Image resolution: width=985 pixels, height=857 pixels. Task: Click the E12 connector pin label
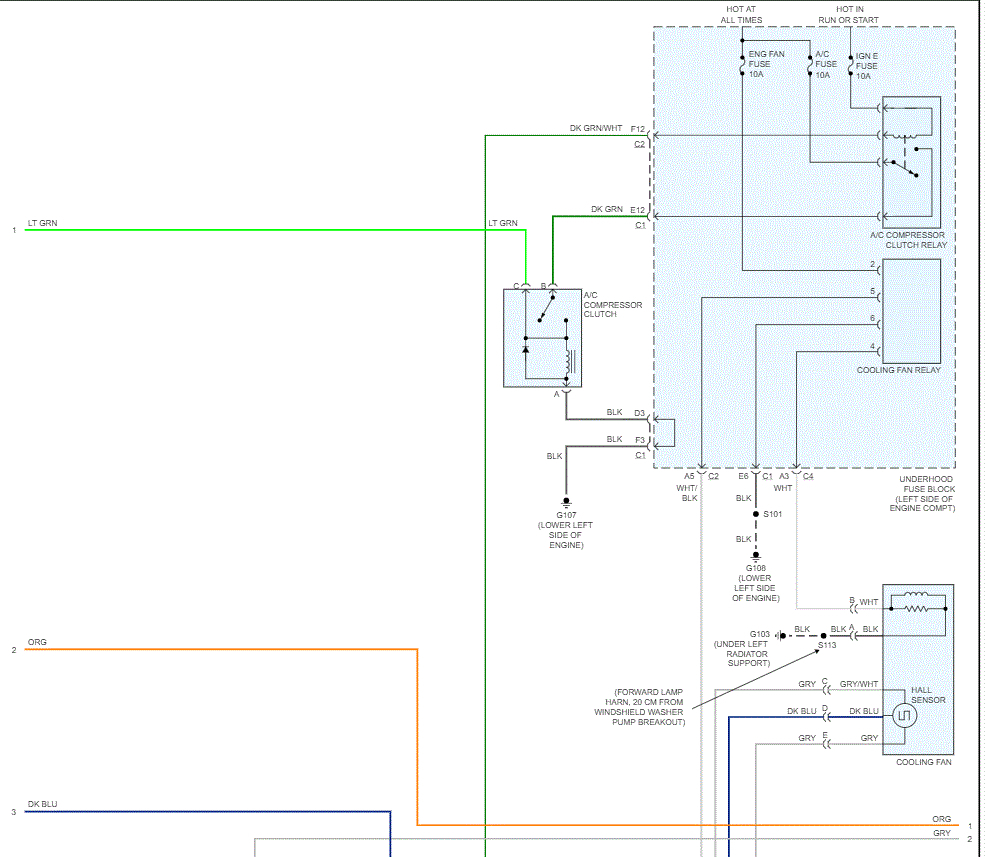638,210
